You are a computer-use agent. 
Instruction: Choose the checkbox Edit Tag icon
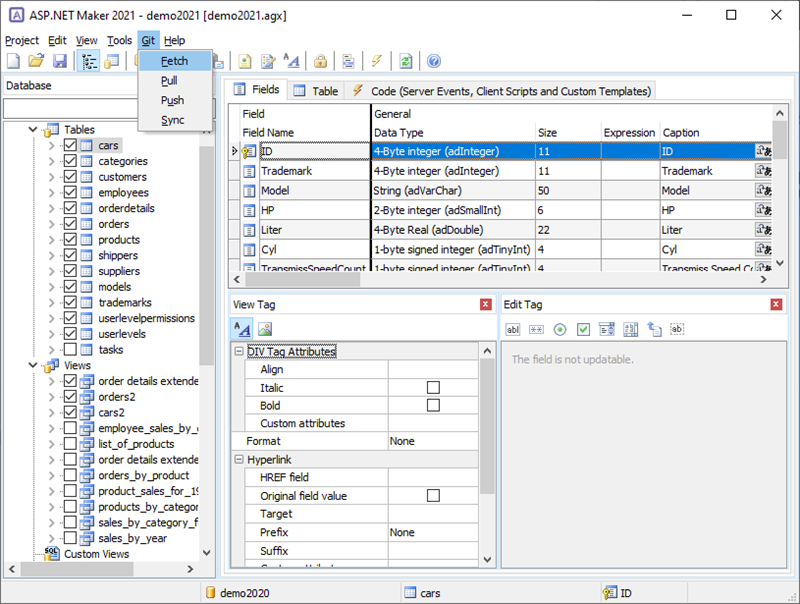583,330
